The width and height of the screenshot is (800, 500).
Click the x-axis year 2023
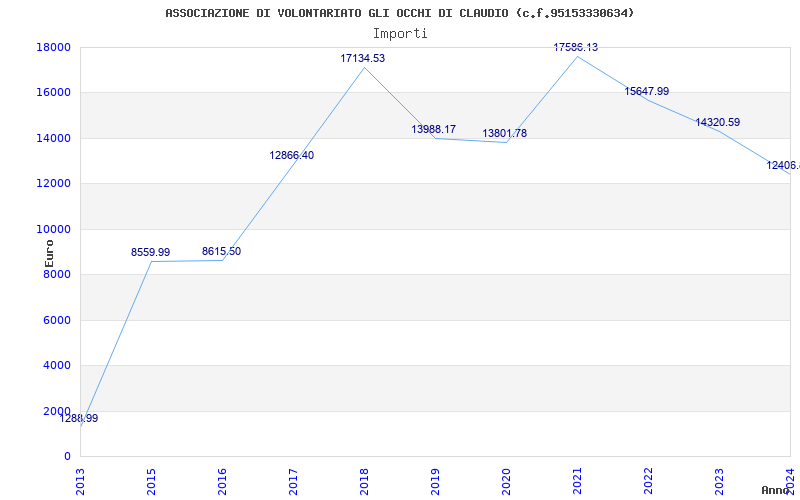click(x=719, y=481)
